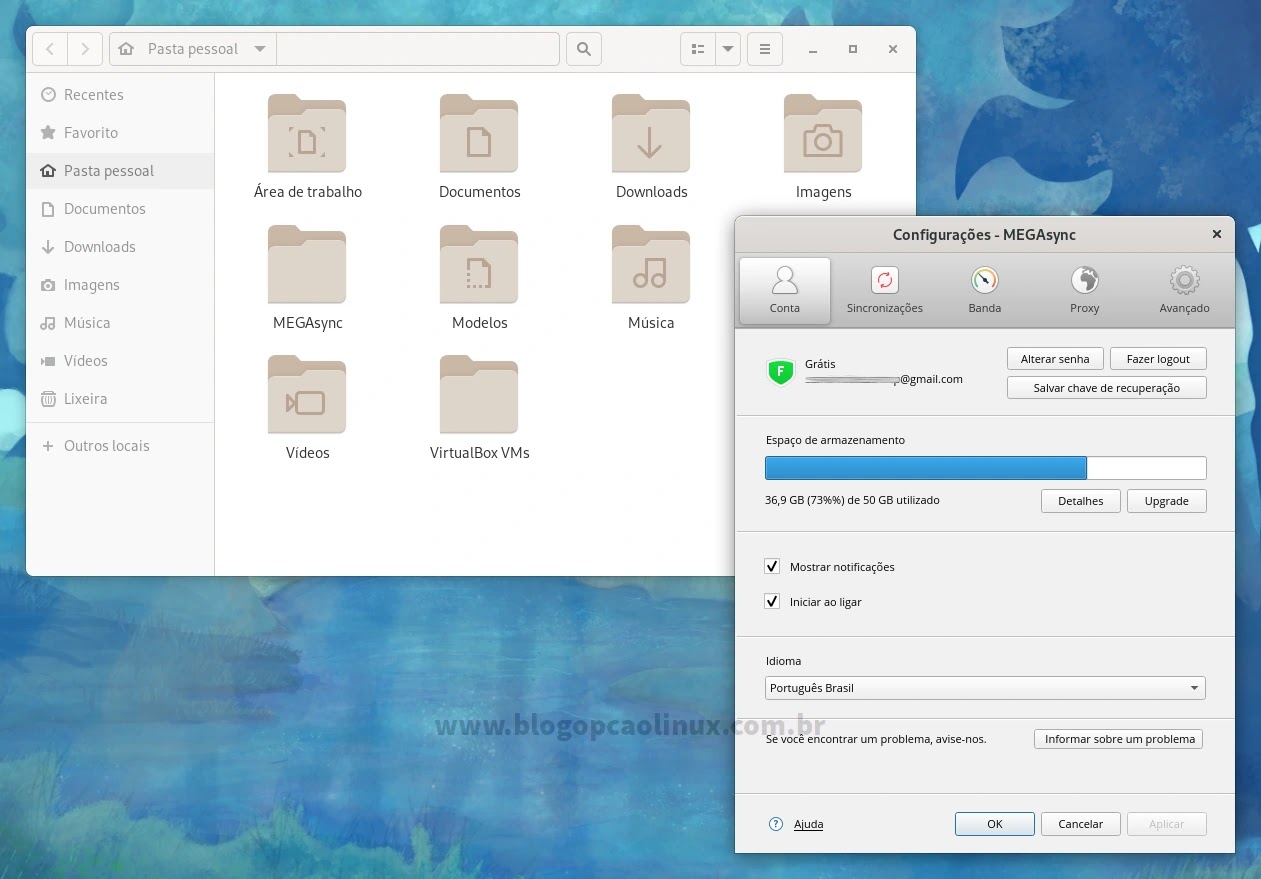Close the MEGAsync settings dialog

click(x=1217, y=234)
